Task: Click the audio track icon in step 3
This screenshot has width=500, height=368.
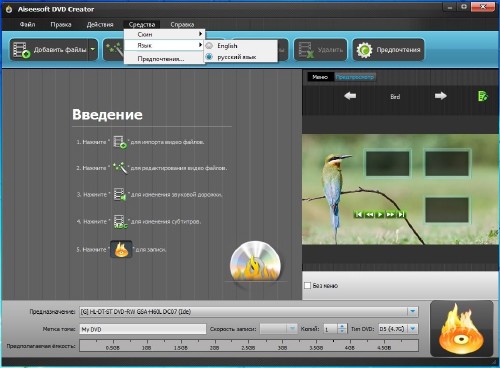Action: click(120, 194)
